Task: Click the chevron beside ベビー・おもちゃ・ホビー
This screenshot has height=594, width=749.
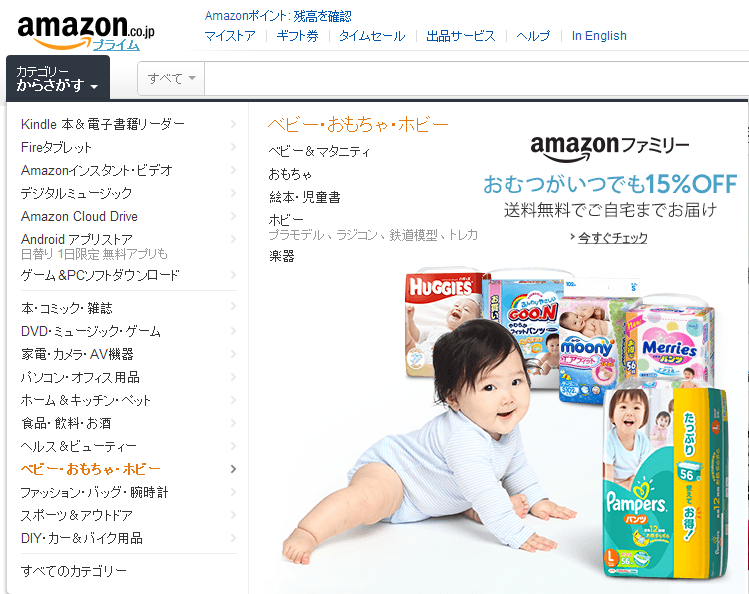Action: point(233,469)
